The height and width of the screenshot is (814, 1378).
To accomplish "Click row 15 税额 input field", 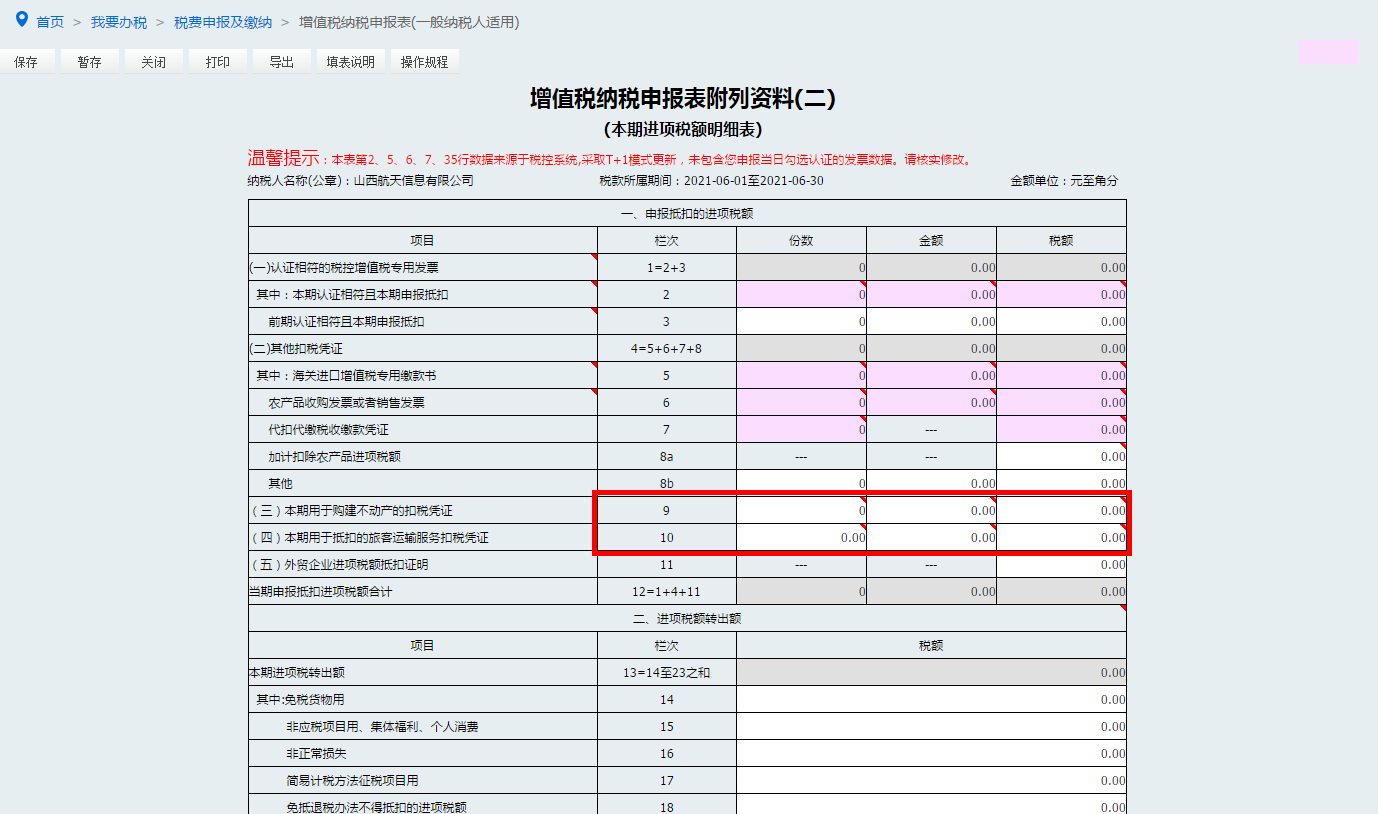I will [x=931, y=727].
